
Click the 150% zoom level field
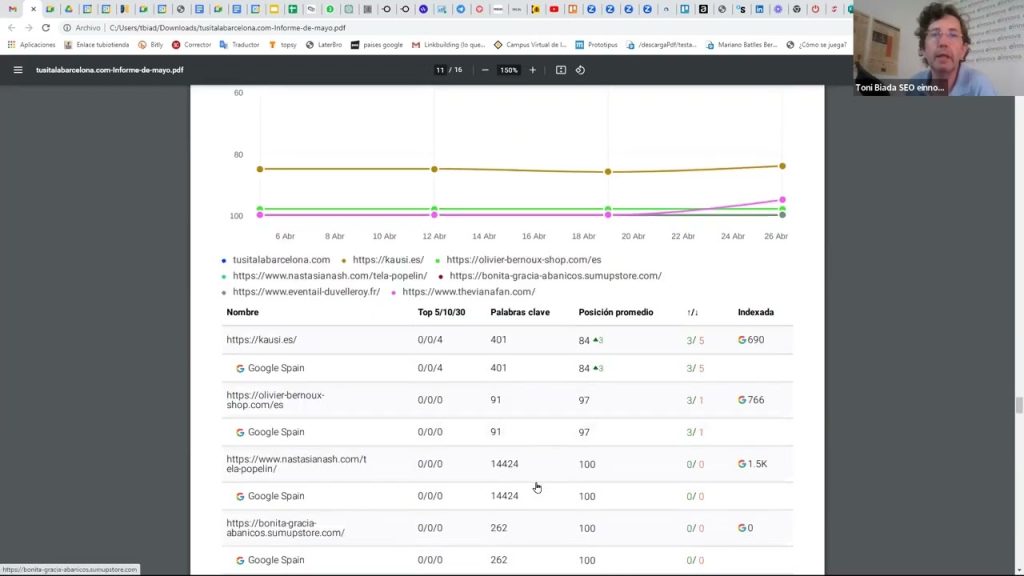tap(509, 70)
